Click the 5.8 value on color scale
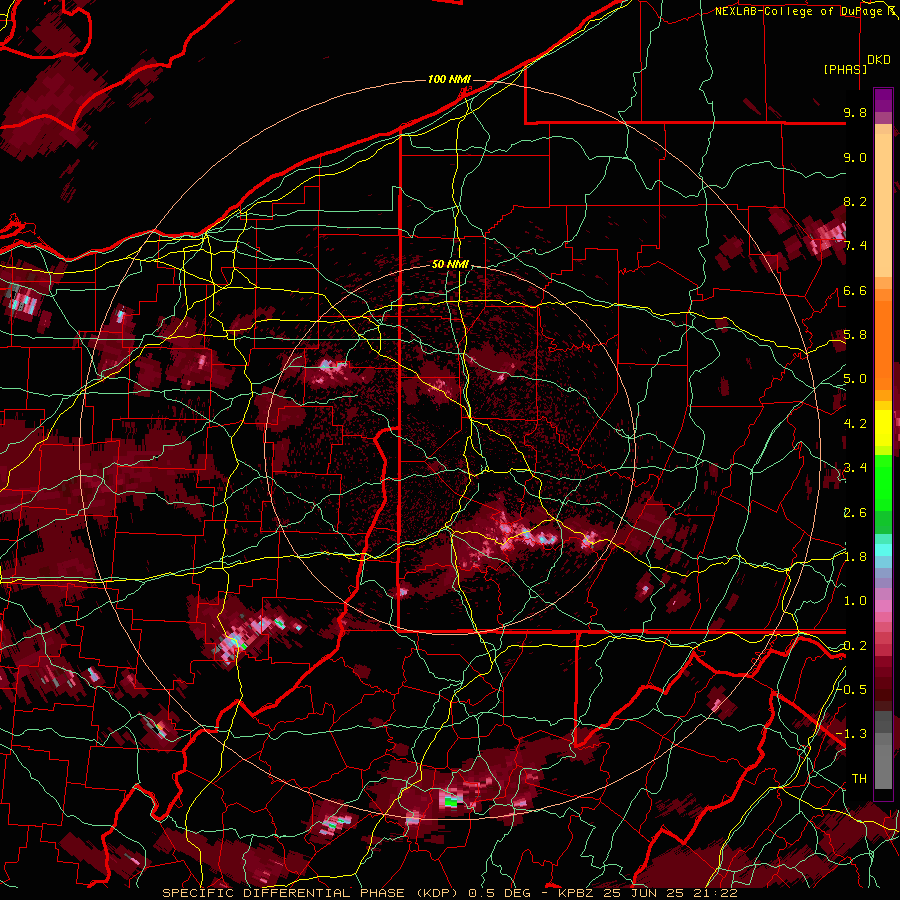900x900 pixels. [x=855, y=335]
